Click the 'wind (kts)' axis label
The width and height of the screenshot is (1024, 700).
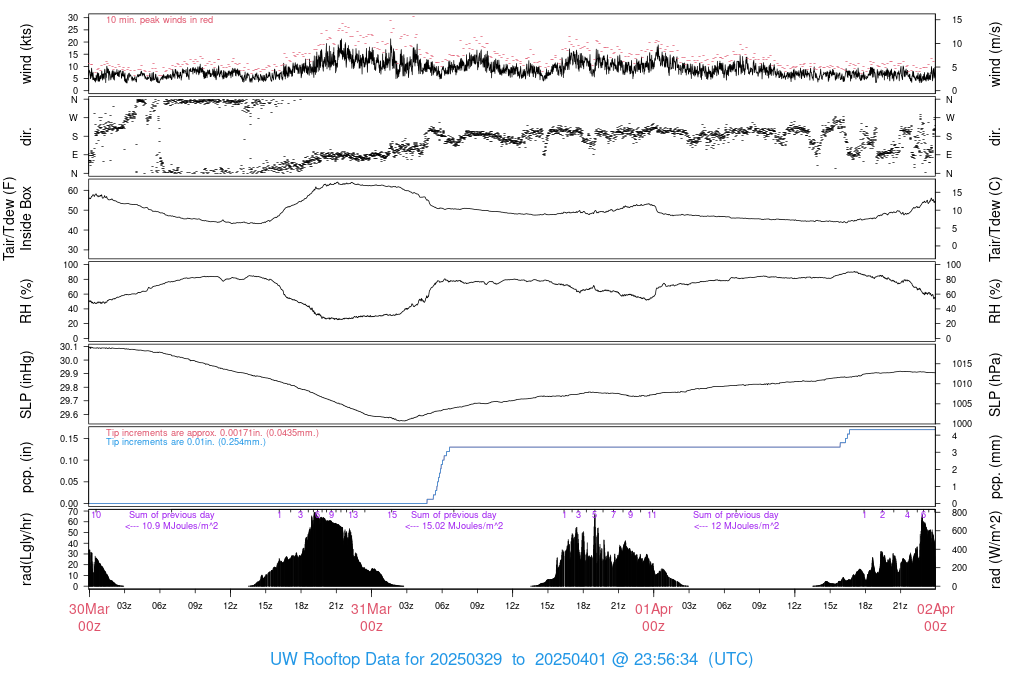pyautogui.click(x=26, y=54)
